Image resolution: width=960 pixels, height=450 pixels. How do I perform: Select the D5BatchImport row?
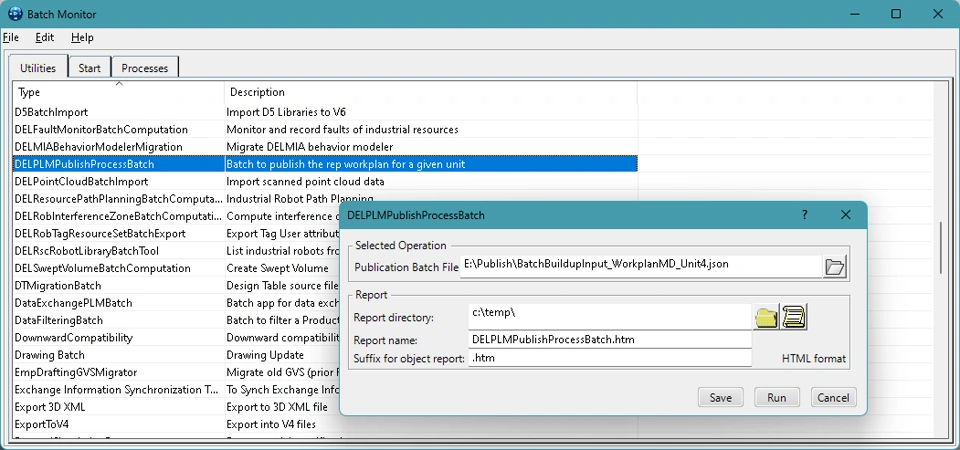(x=325, y=112)
